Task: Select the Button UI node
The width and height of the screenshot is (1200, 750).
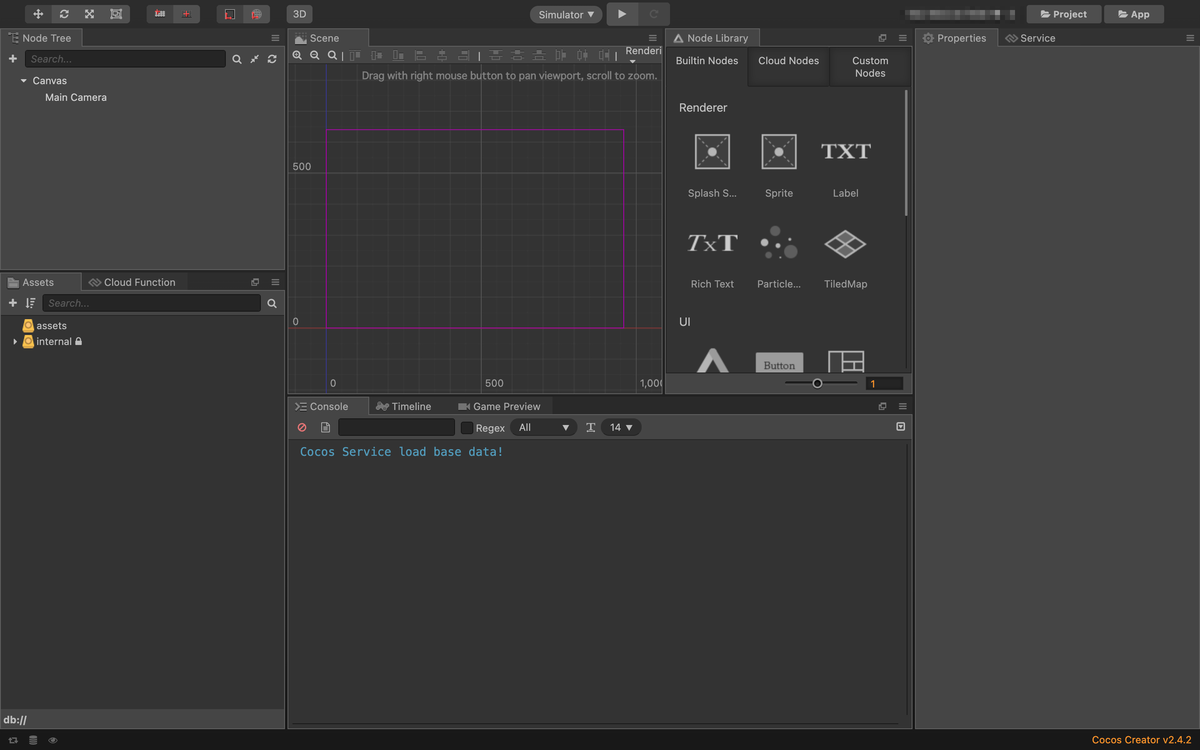Action: coord(779,361)
